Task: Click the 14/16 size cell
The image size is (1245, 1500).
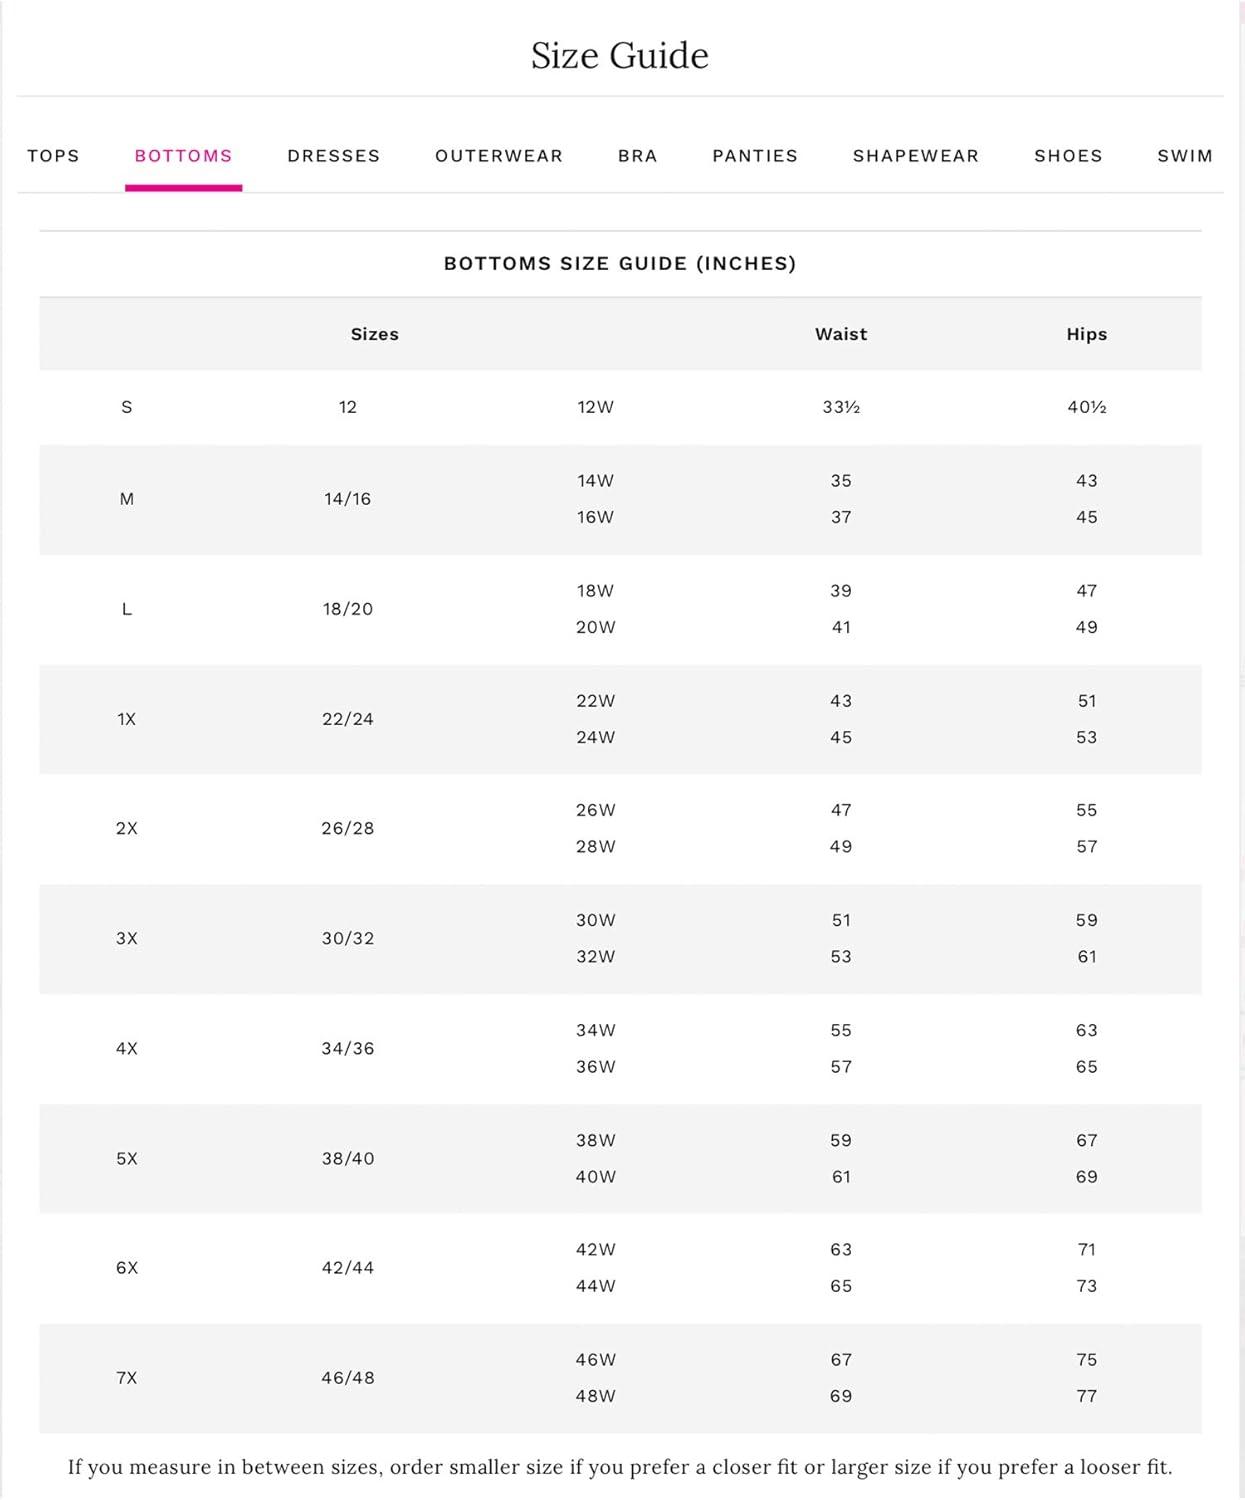Action: point(347,499)
